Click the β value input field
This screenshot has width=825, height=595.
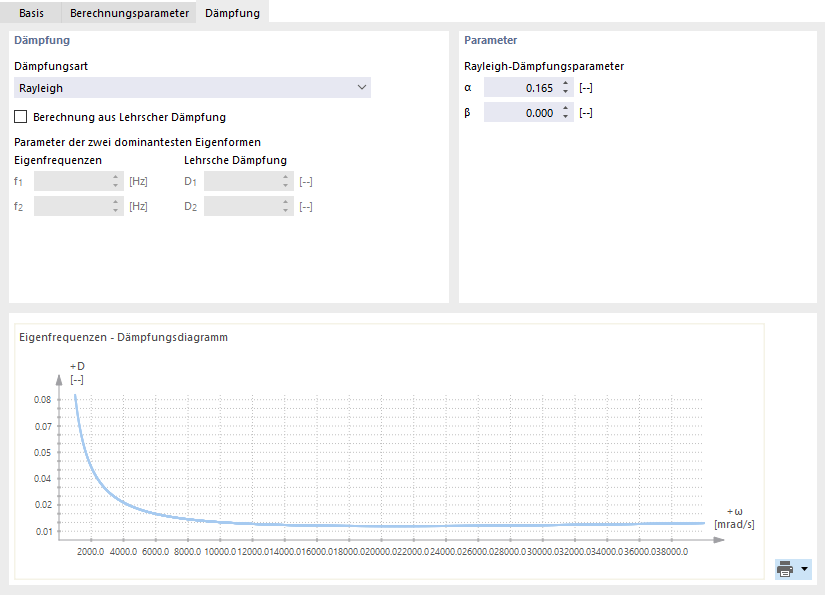point(520,113)
